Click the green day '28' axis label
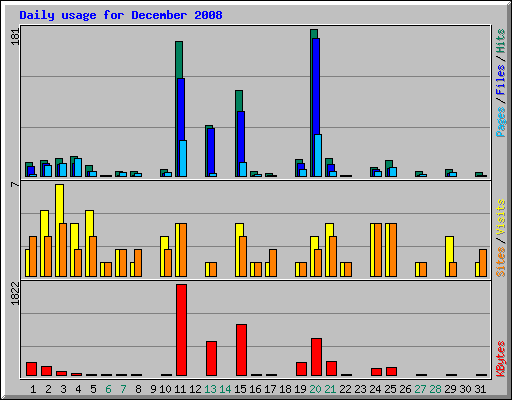The height and width of the screenshot is (400, 512). [x=435, y=389]
